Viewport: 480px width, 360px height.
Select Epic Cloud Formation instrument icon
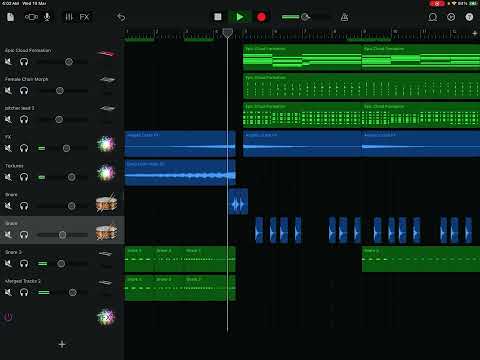106,53
